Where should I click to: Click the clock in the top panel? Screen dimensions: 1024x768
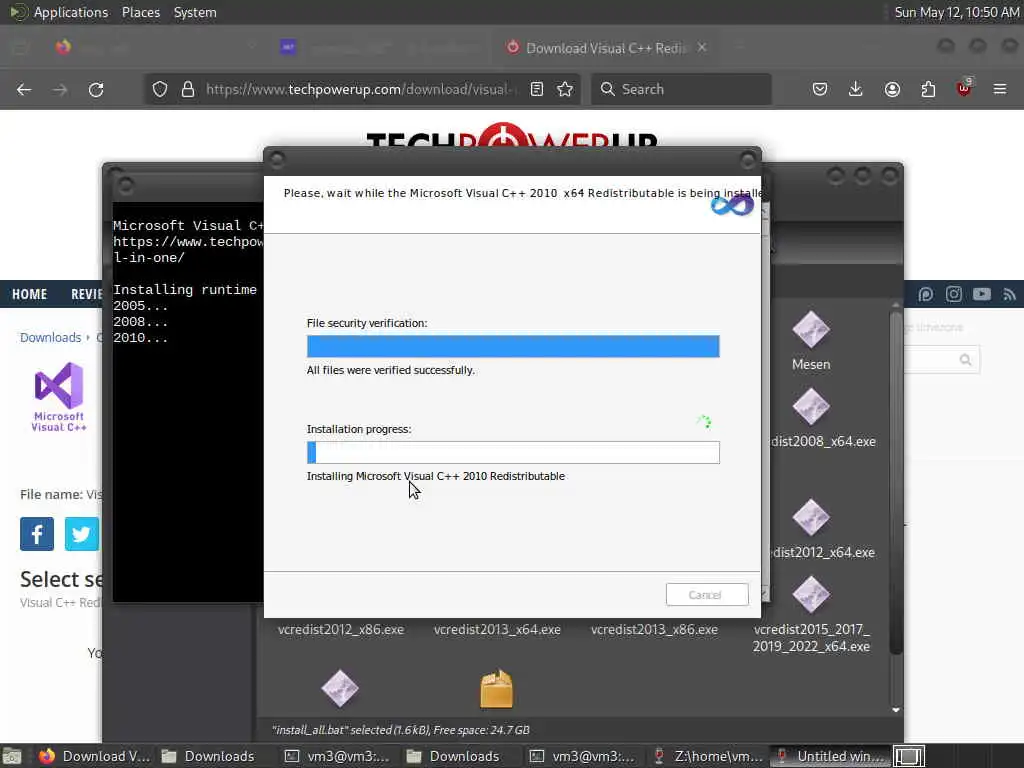click(x=956, y=12)
